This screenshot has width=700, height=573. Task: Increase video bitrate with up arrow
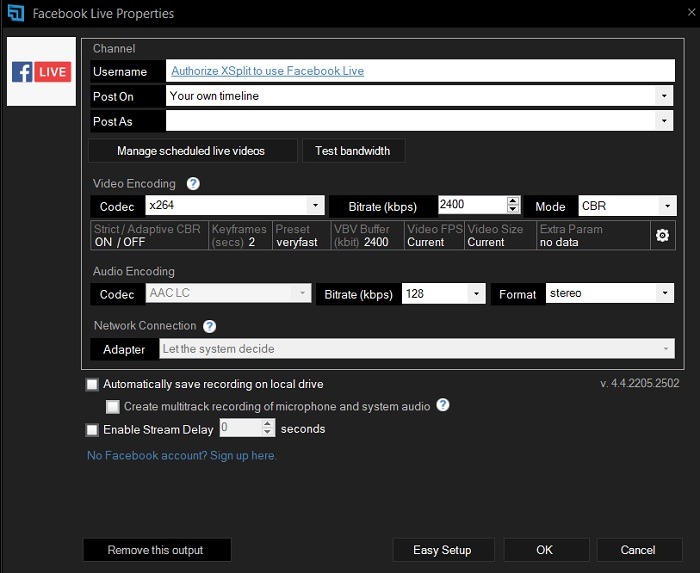coord(513,201)
